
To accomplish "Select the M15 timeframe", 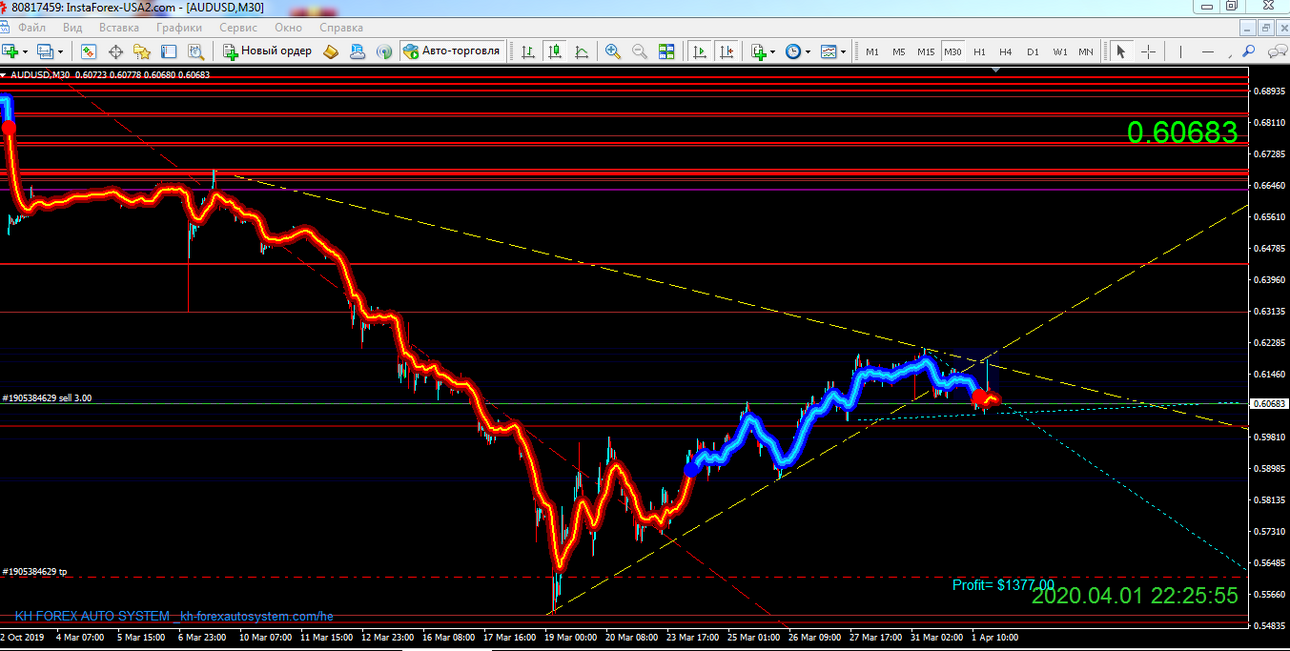I will pyautogui.click(x=926, y=51).
